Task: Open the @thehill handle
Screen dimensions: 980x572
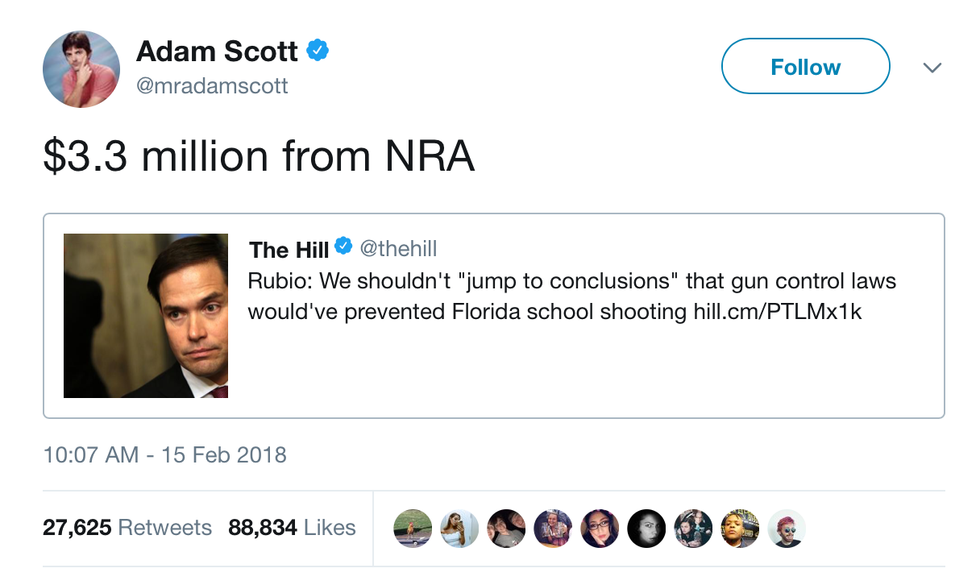Action: point(398,248)
